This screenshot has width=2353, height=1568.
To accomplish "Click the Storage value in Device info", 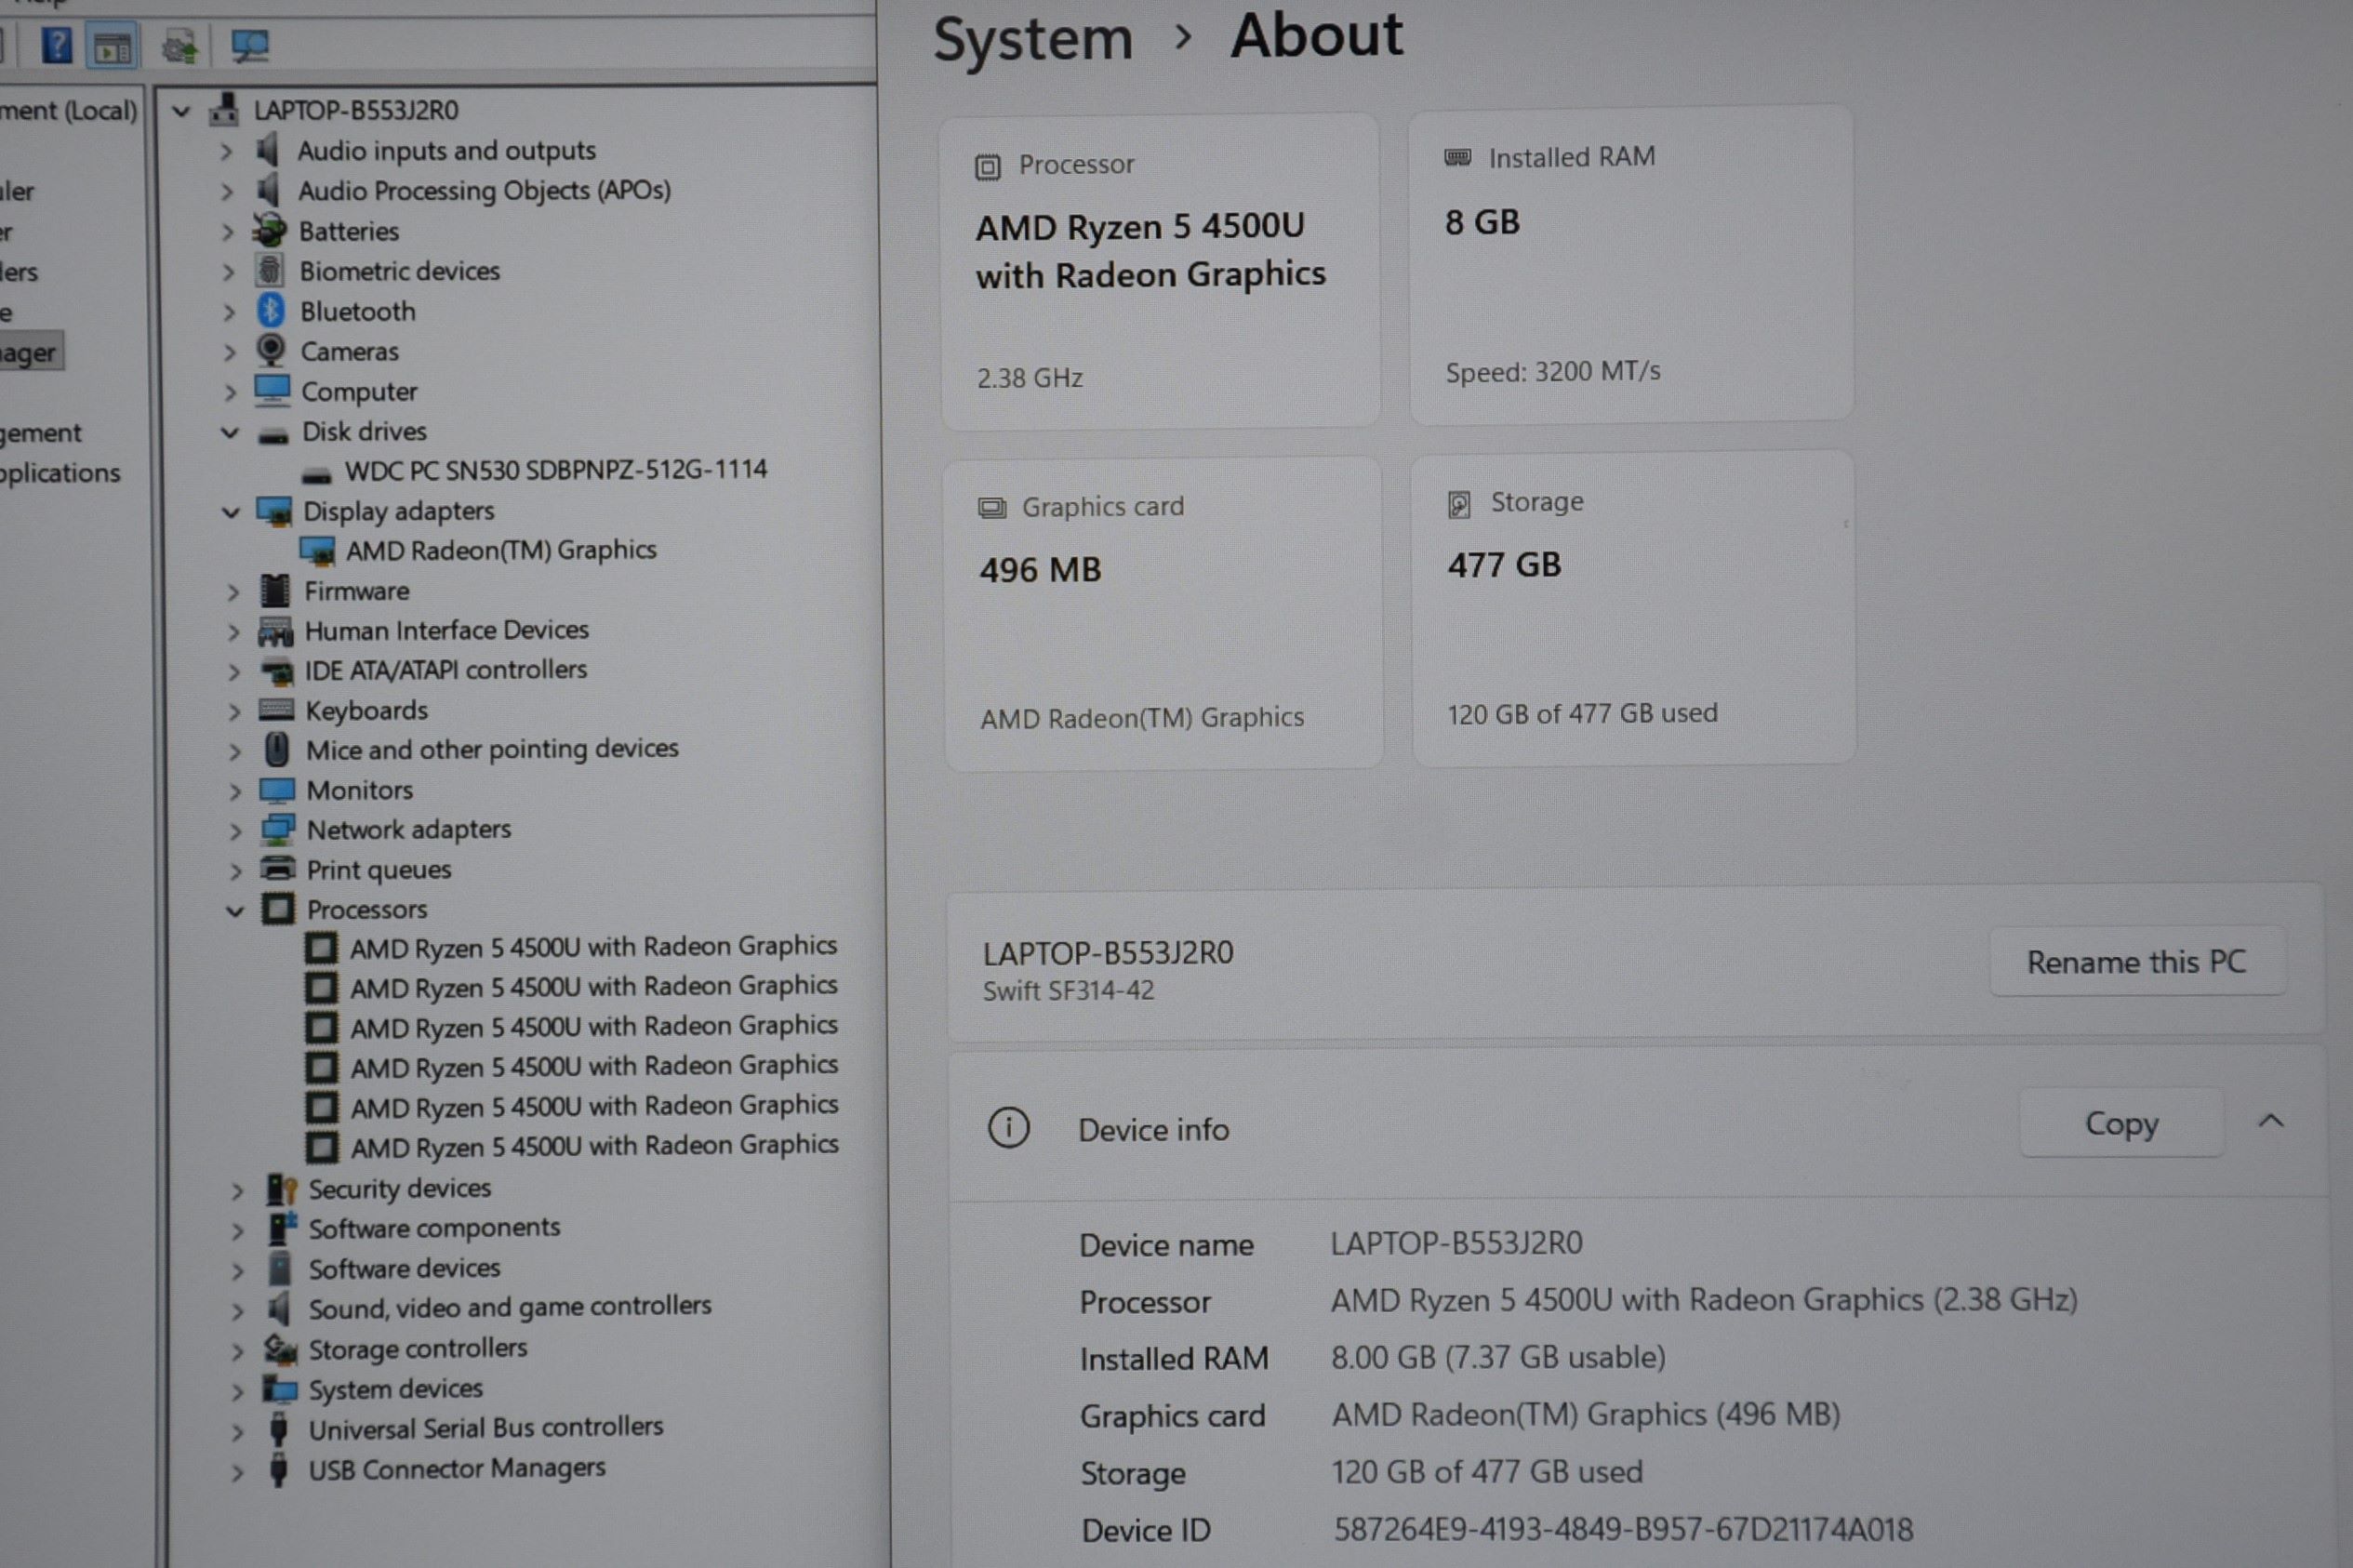I will tap(1487, 1471).
